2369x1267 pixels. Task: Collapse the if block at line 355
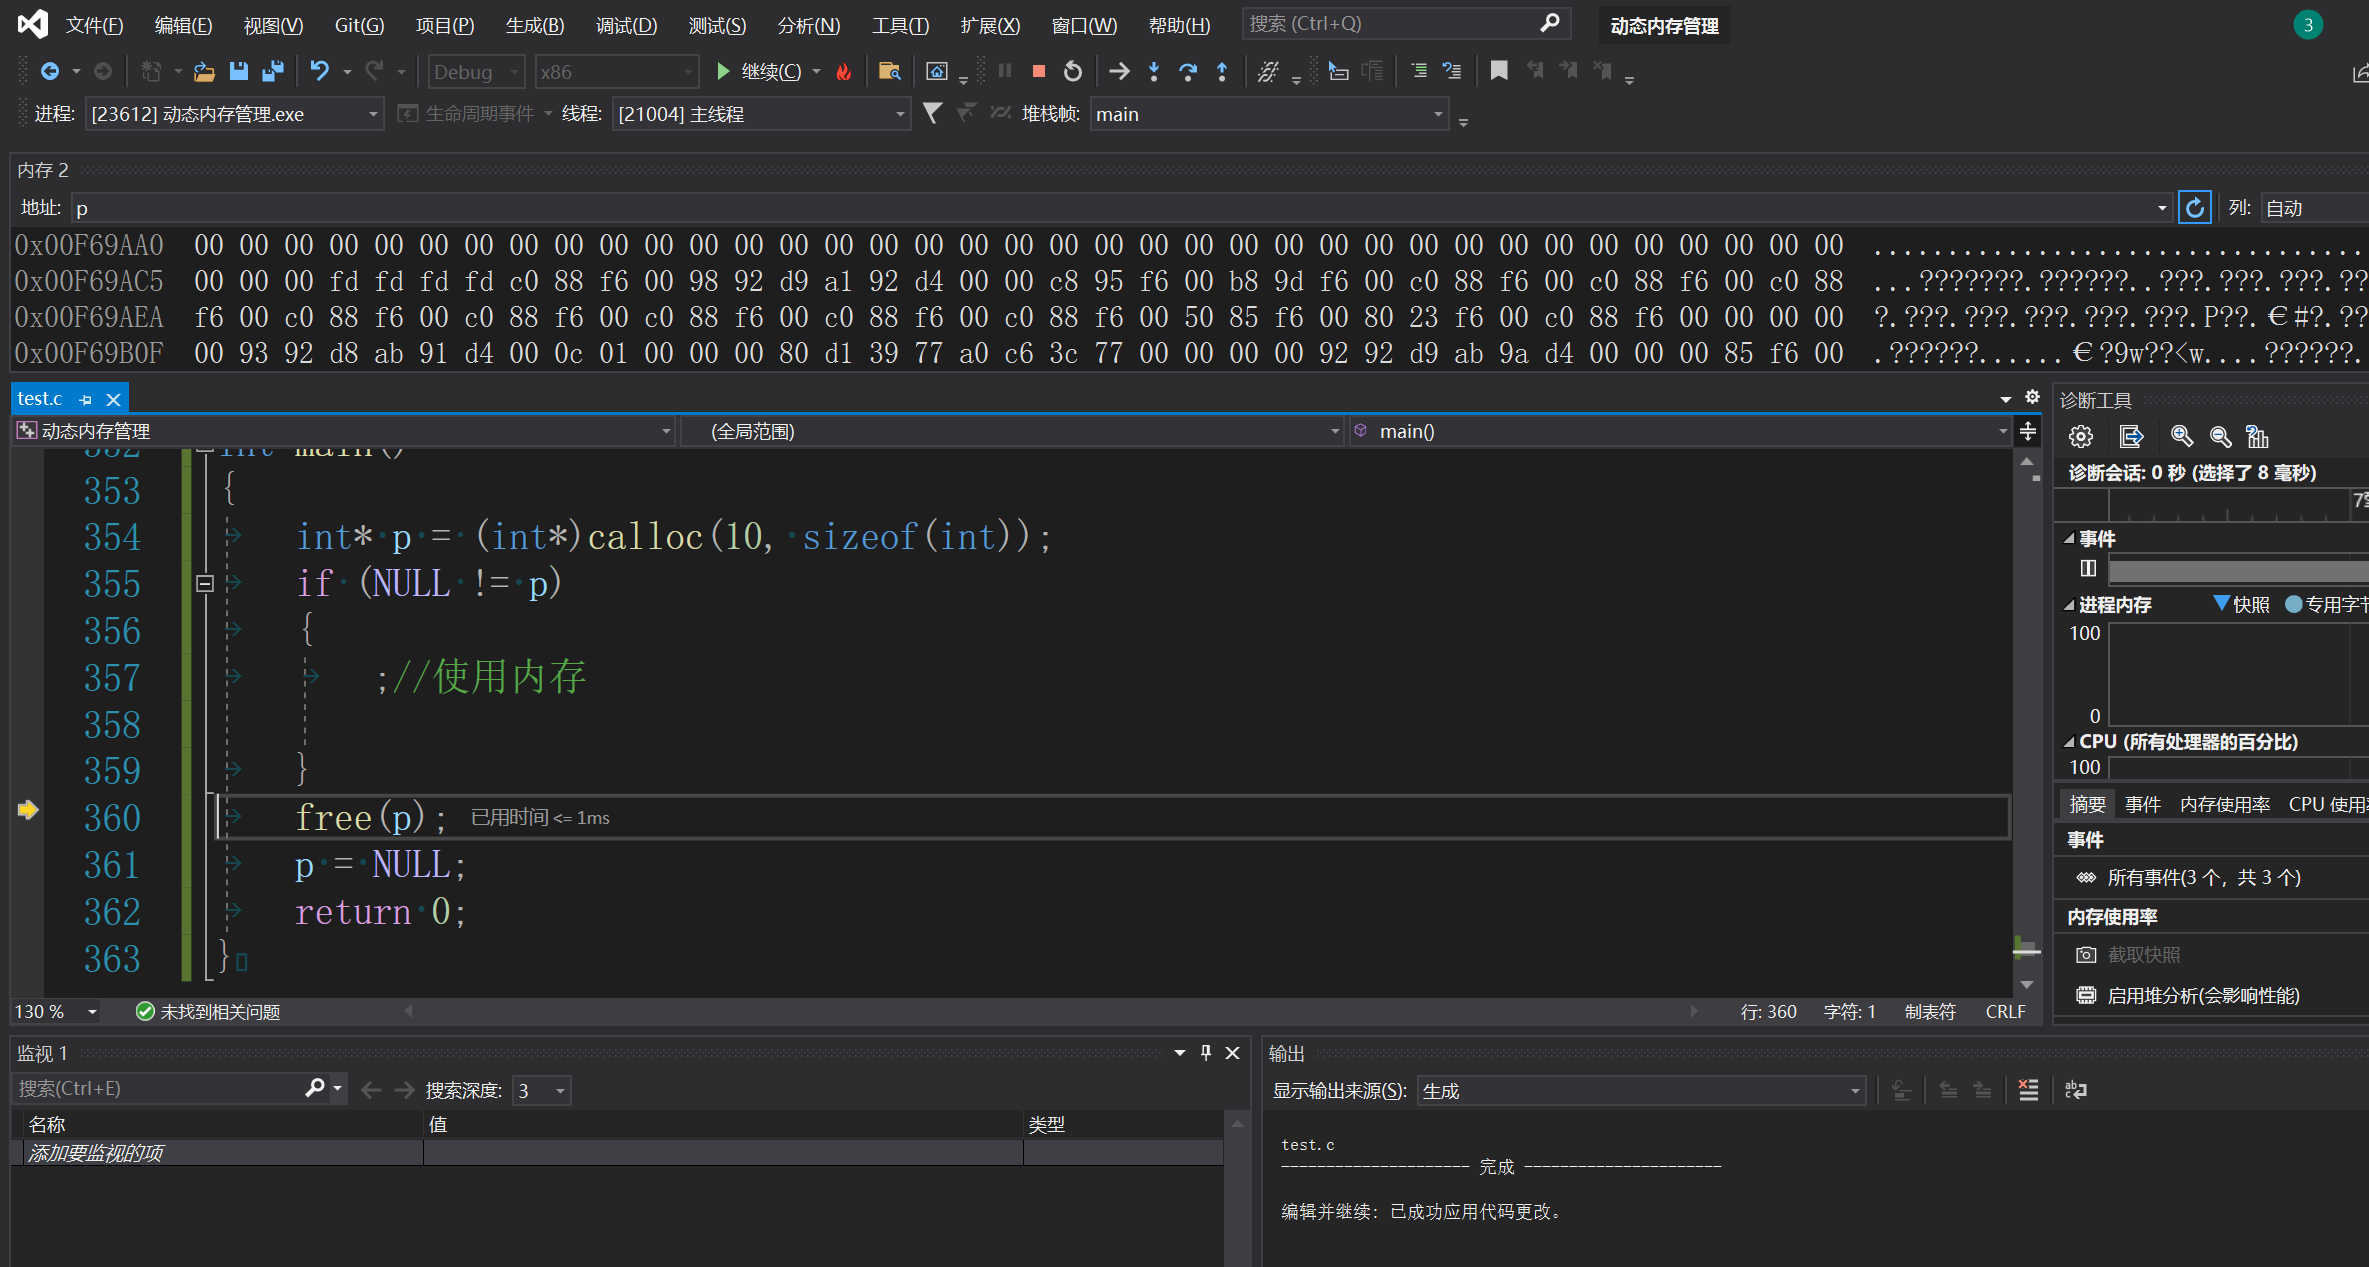205,583
